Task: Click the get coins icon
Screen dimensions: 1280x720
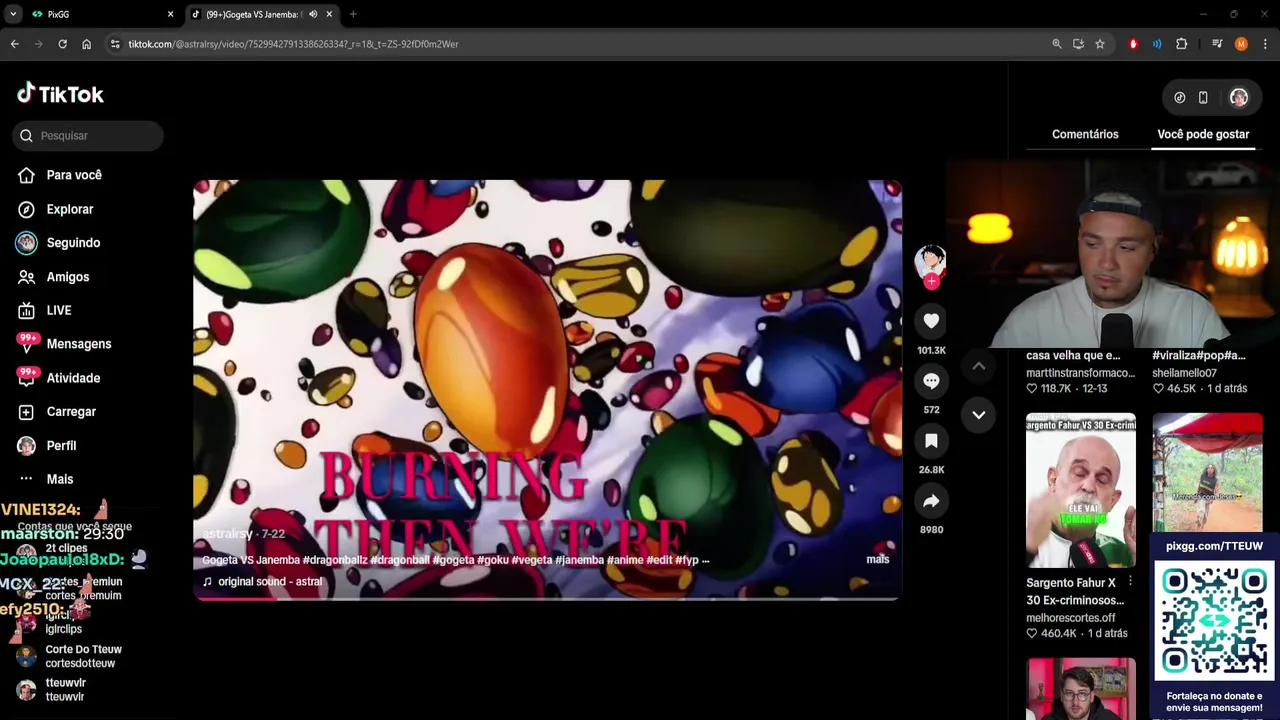Action: [x=1179, y=98]
